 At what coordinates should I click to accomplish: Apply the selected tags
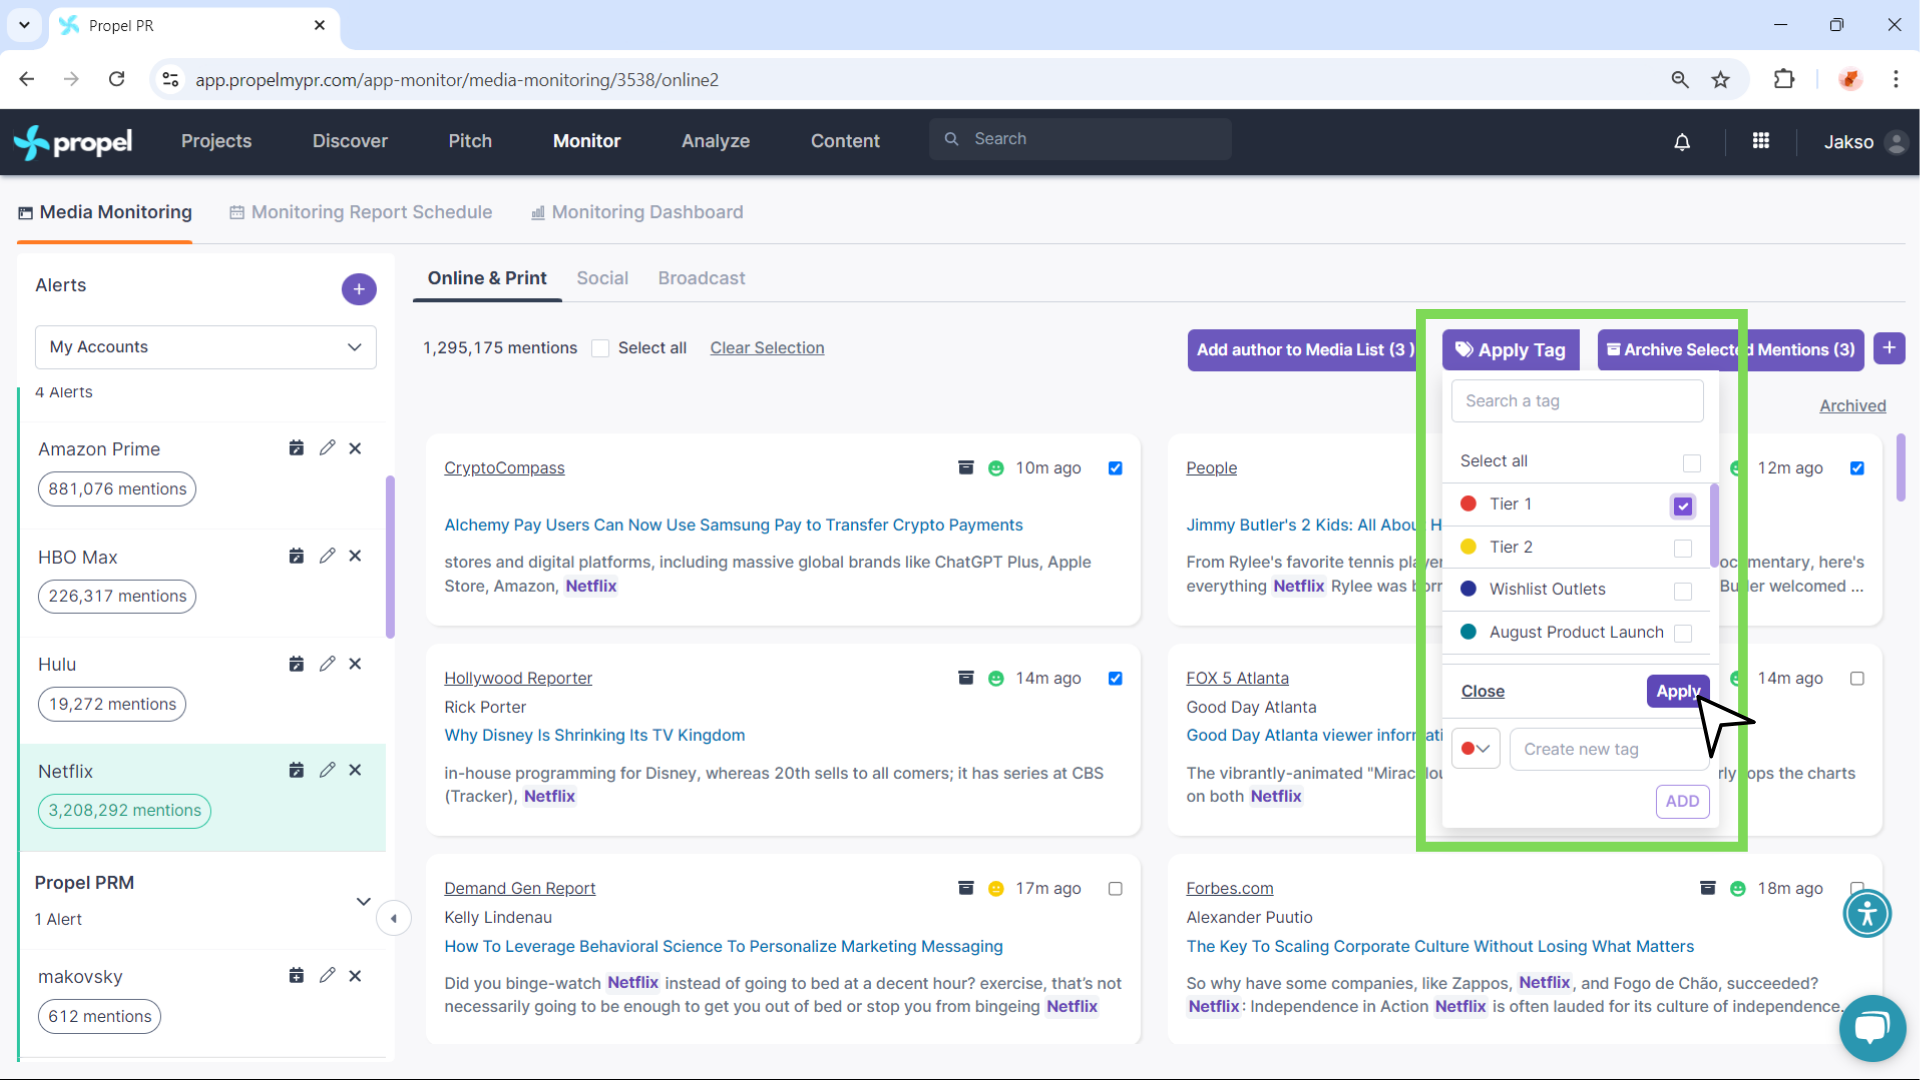(x=1678, y=691)
